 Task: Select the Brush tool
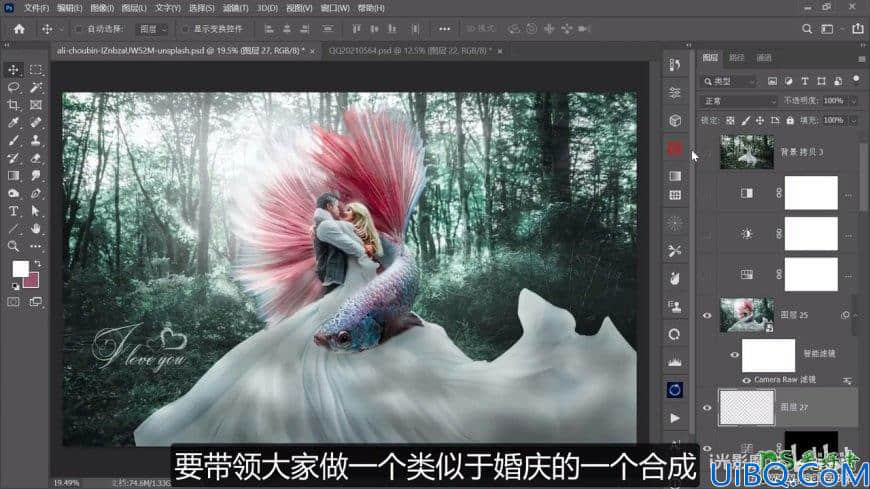pyautogui.click(x=13, y=140)
